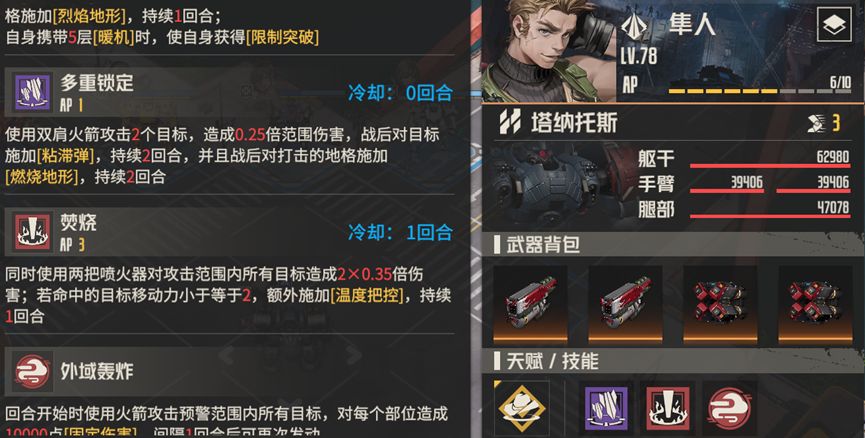Select the second flamethrower weapon in 武器背包
The image size is (865, 438).
[625, 304]
